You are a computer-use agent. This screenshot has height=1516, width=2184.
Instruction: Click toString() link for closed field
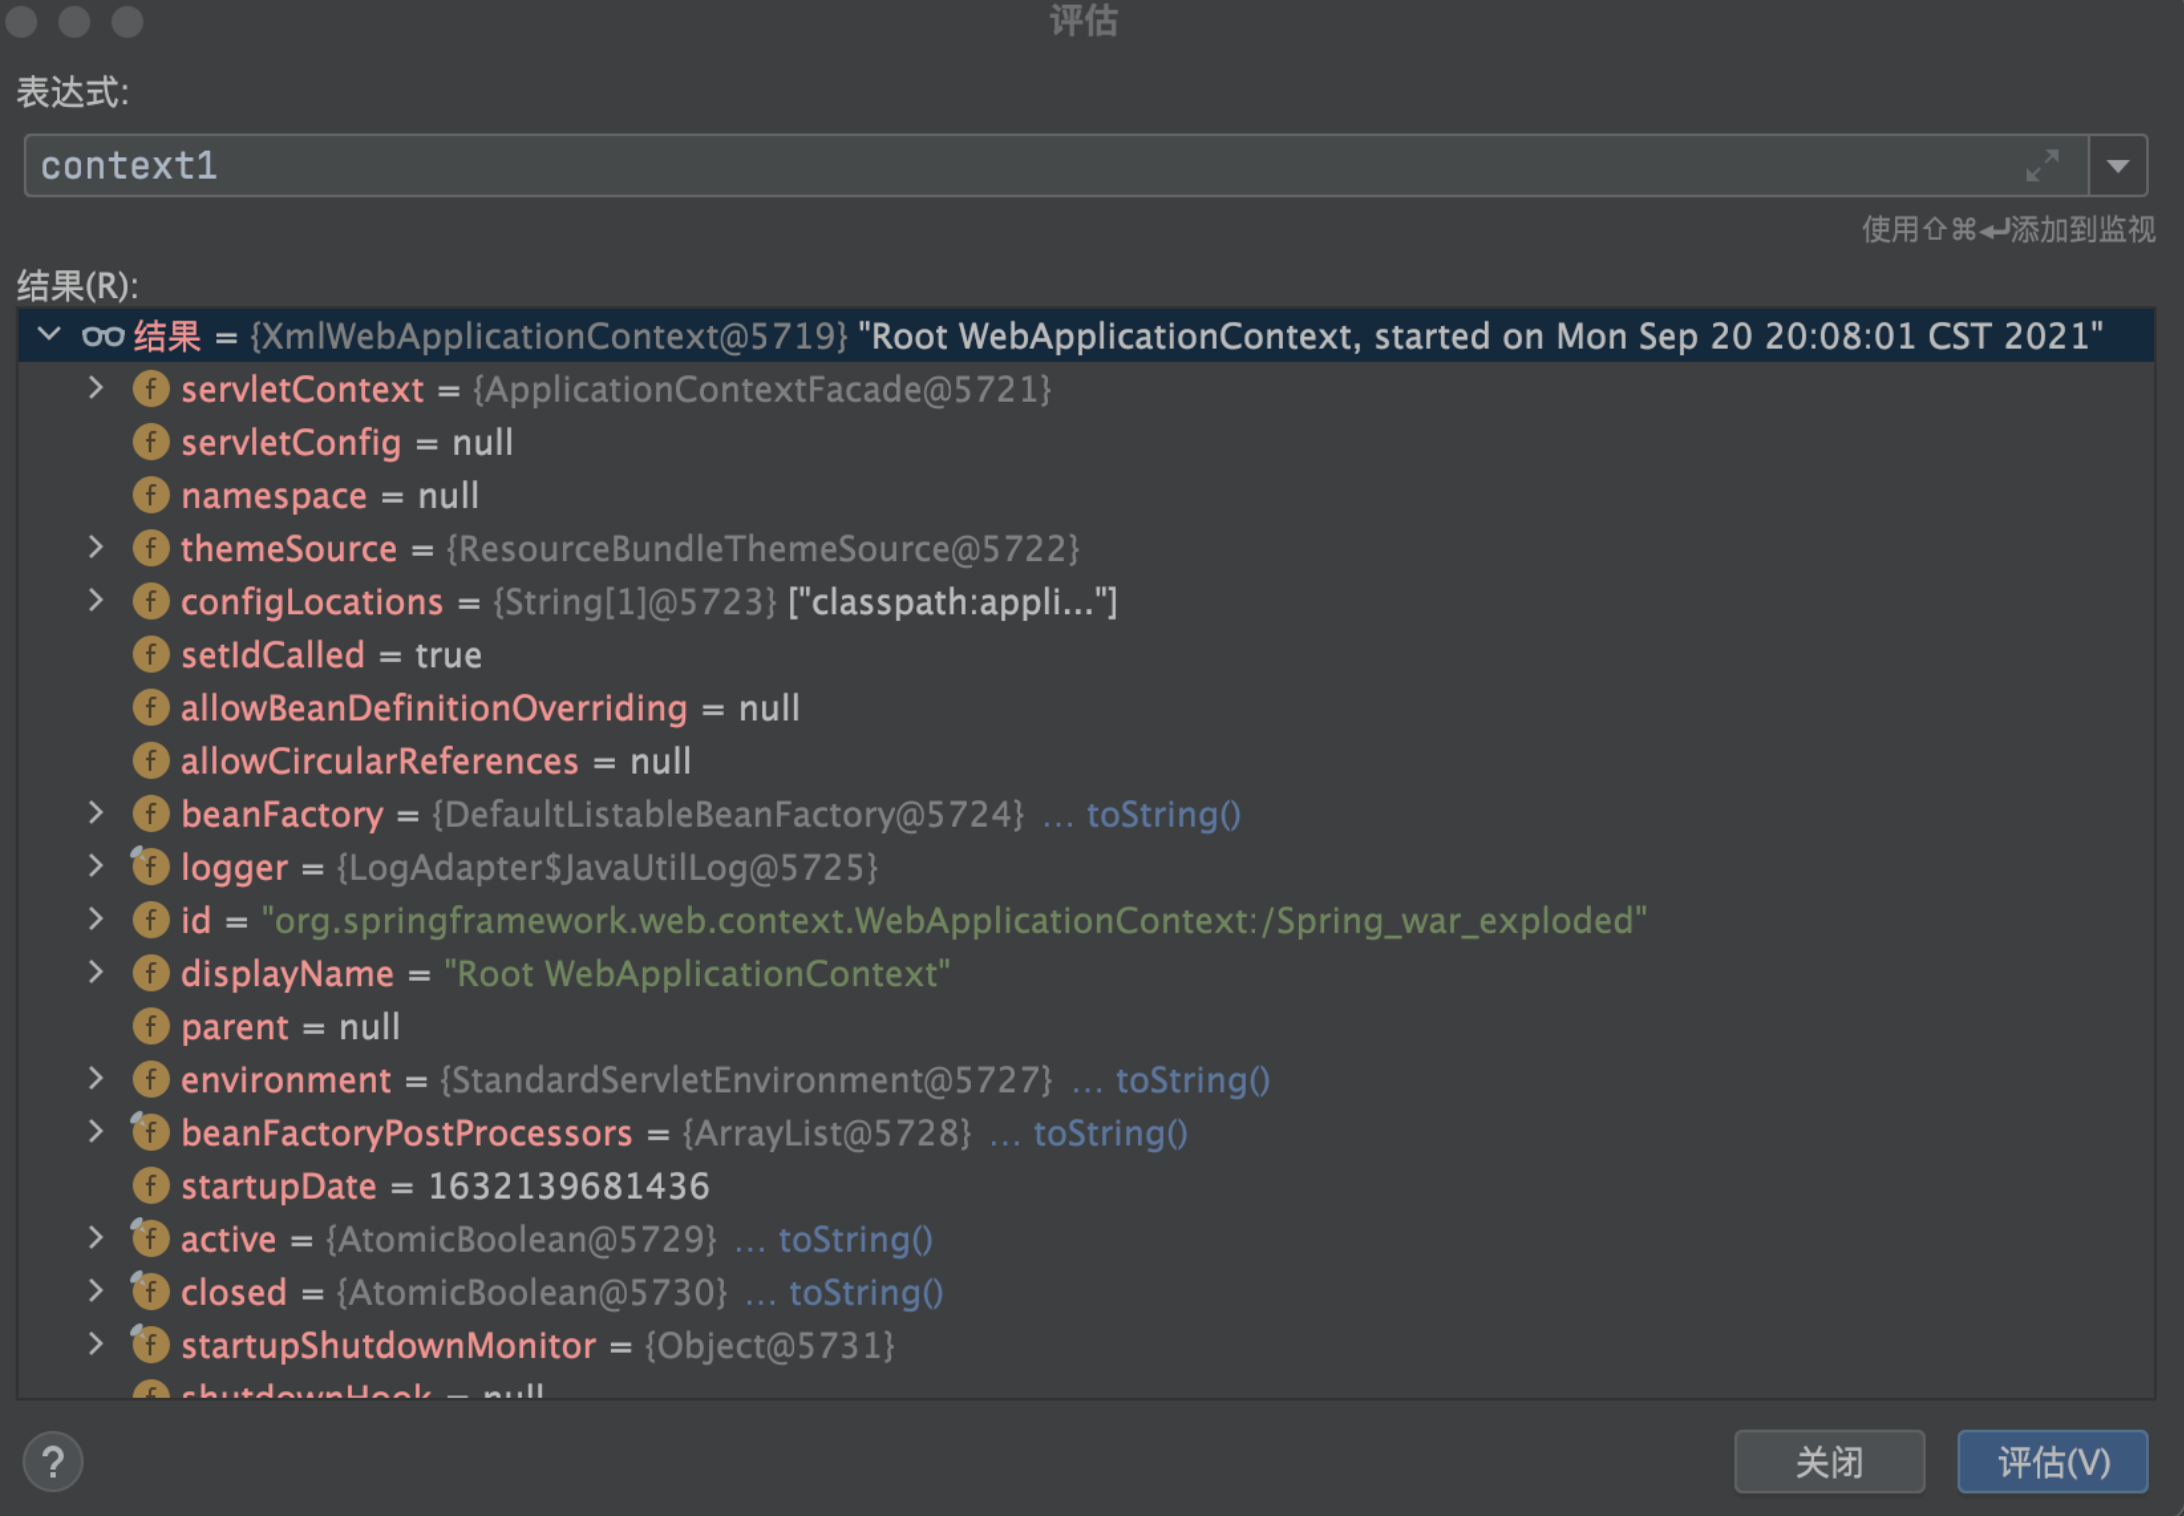pos(866,1293)
